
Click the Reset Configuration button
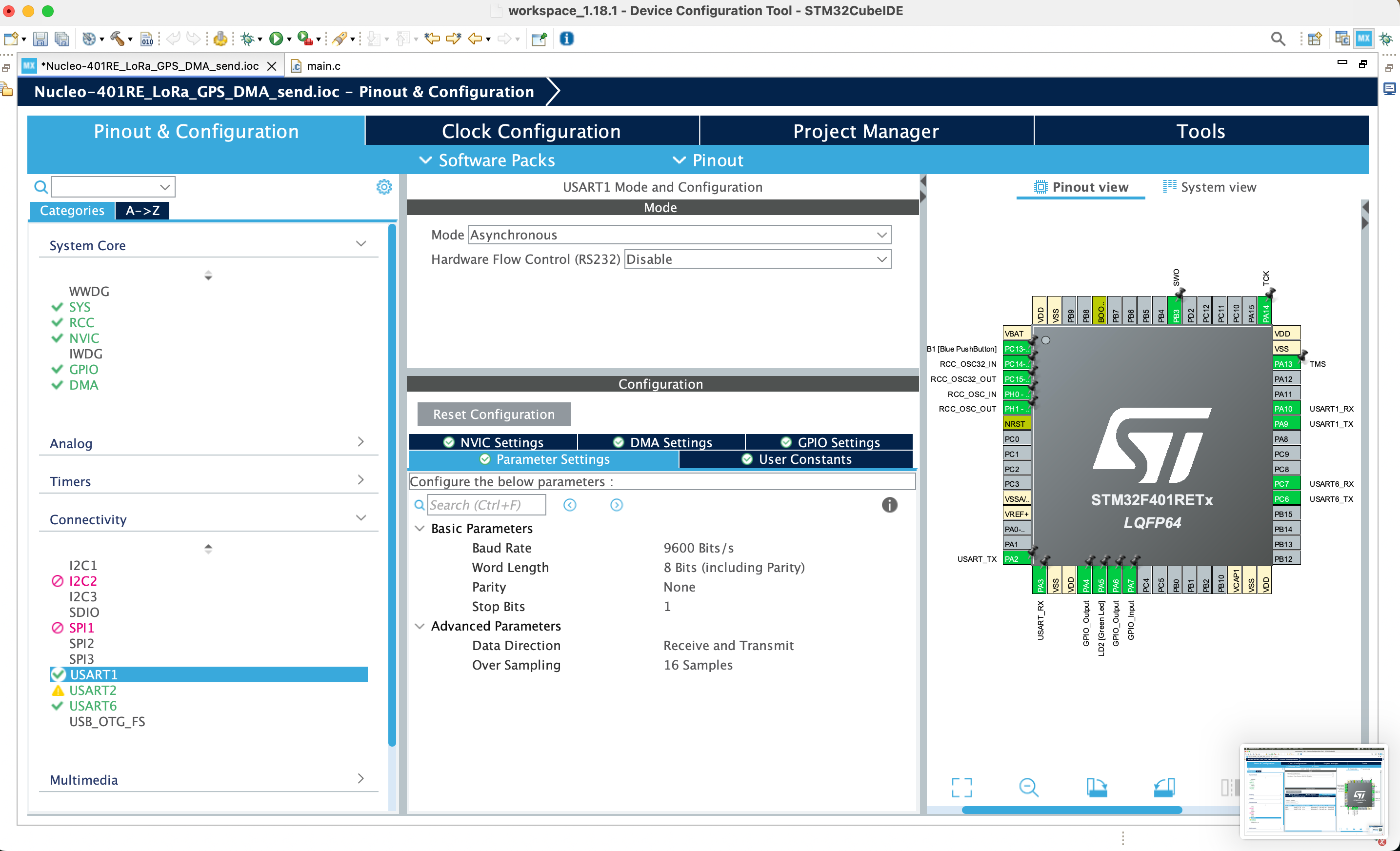494,414
